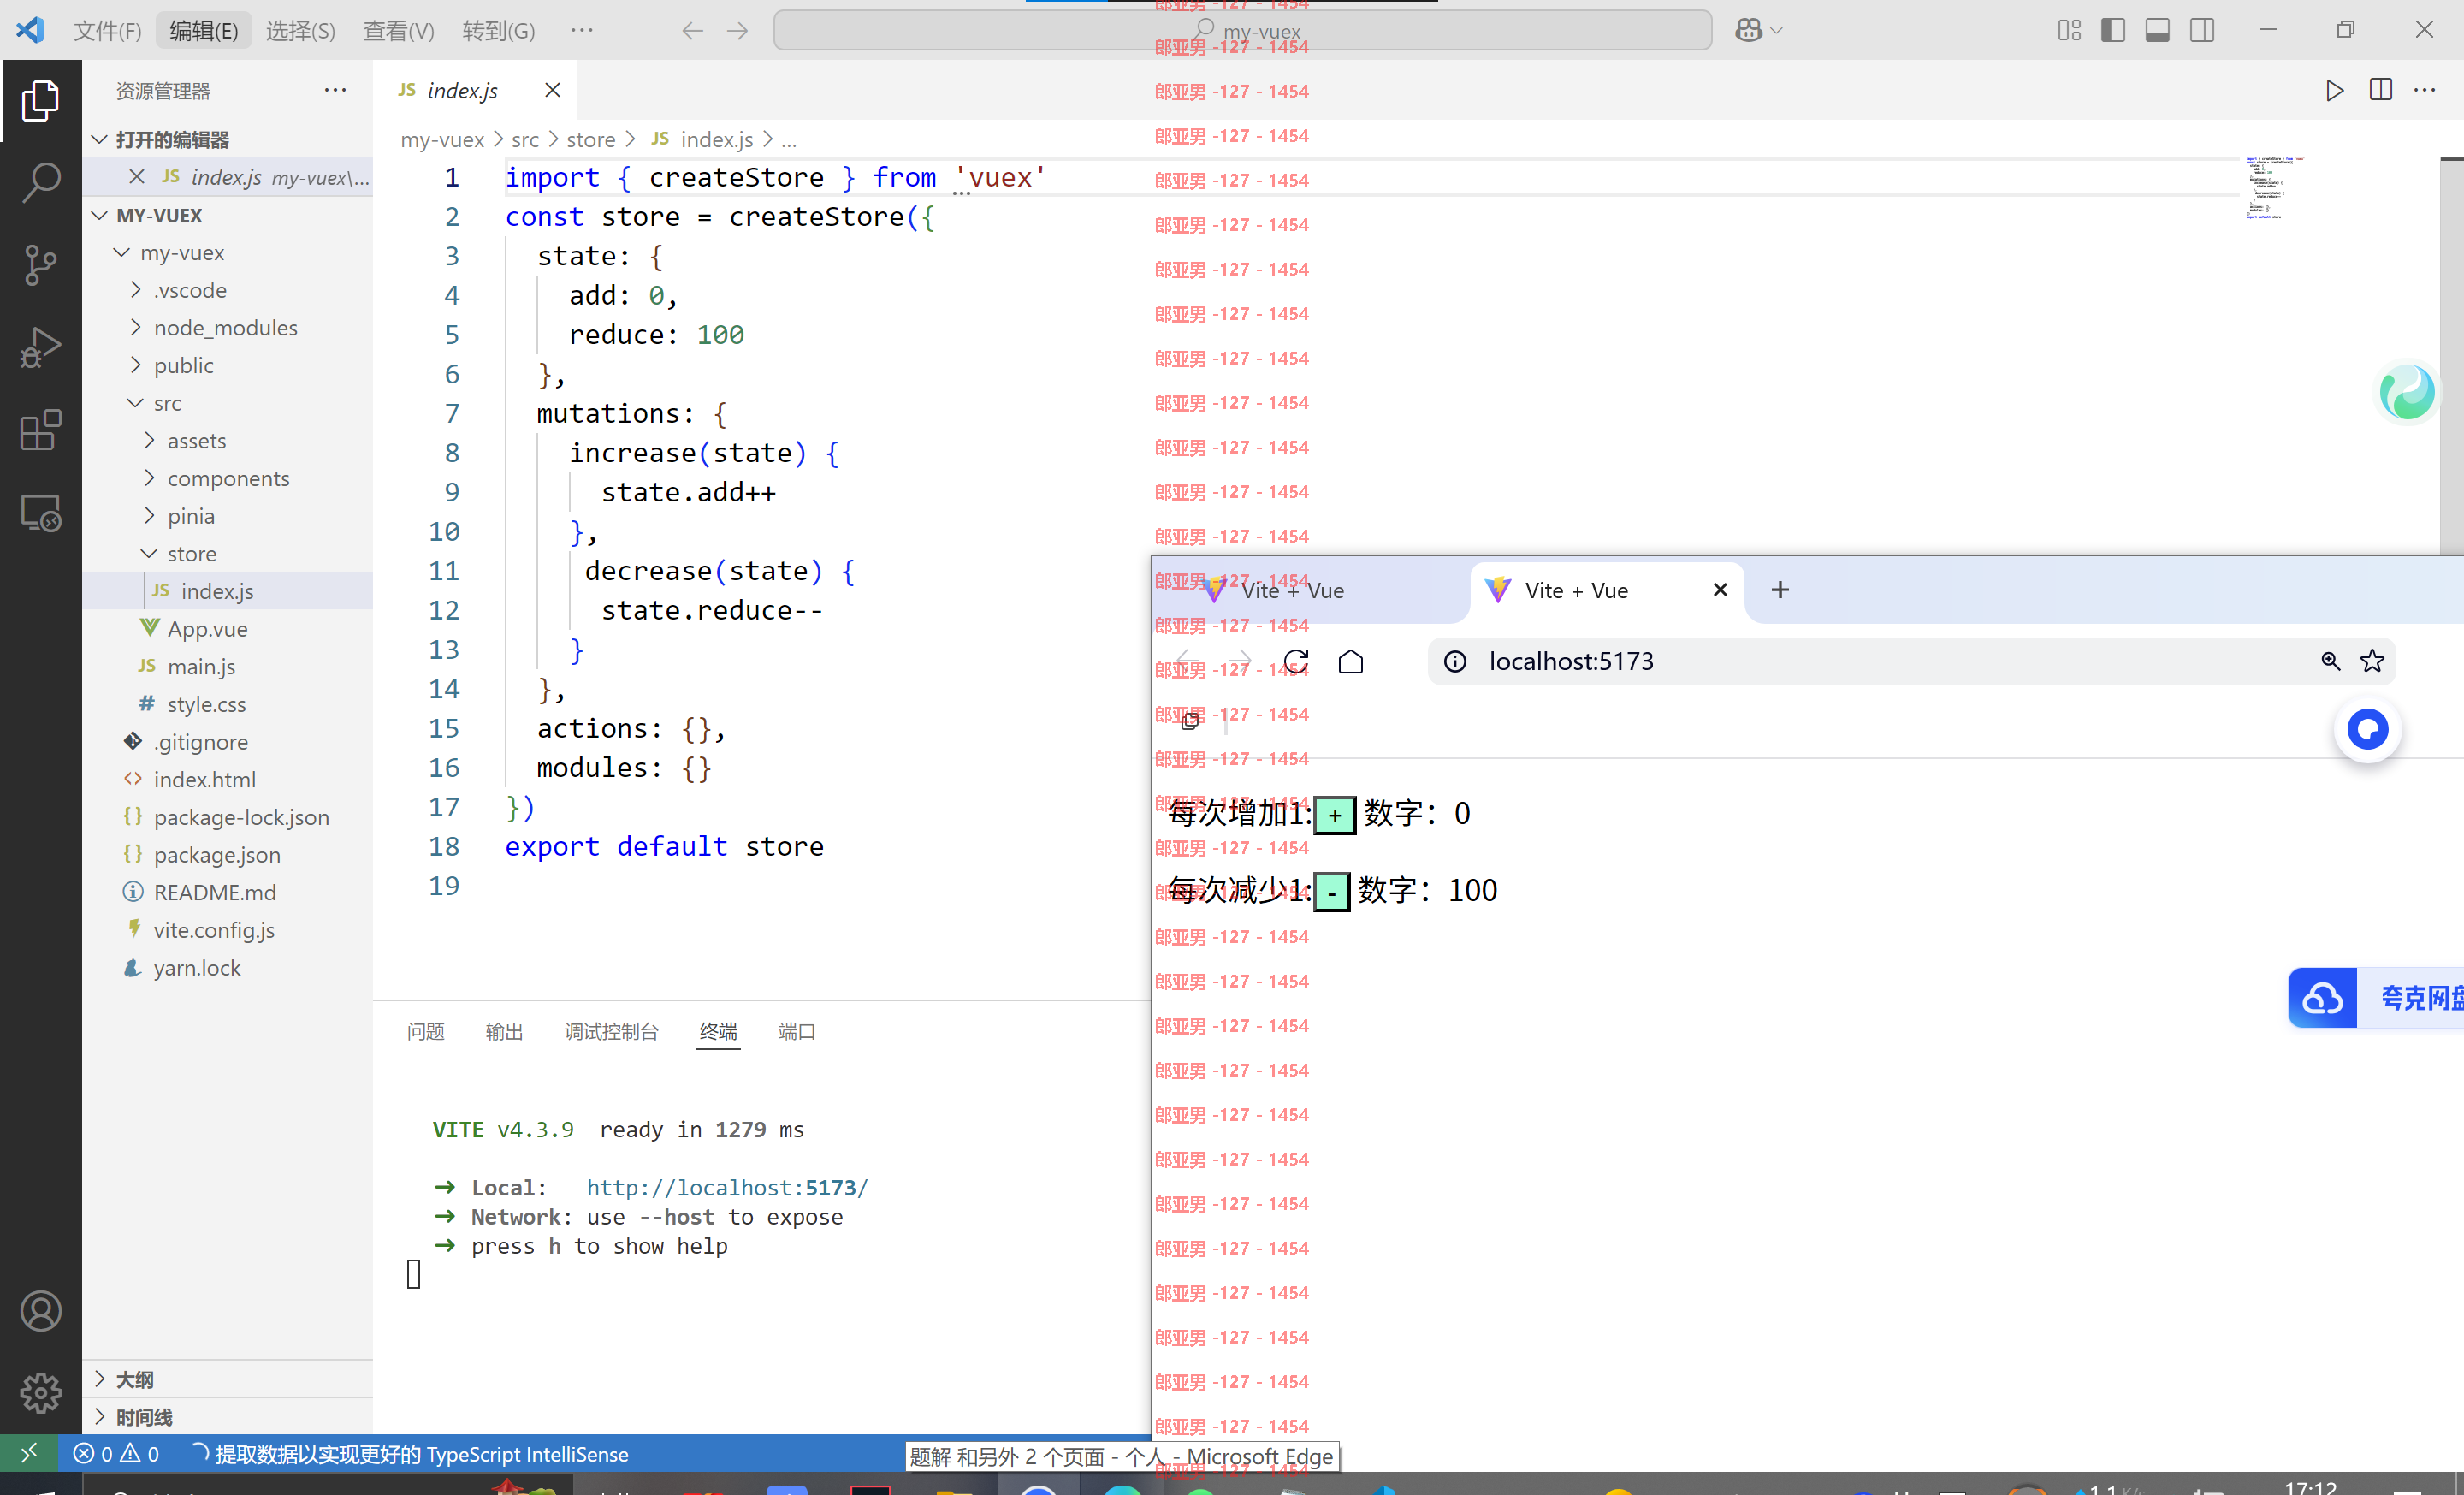Click the zoom magnifier in Edge address bar

click(x=2330, y=661)
